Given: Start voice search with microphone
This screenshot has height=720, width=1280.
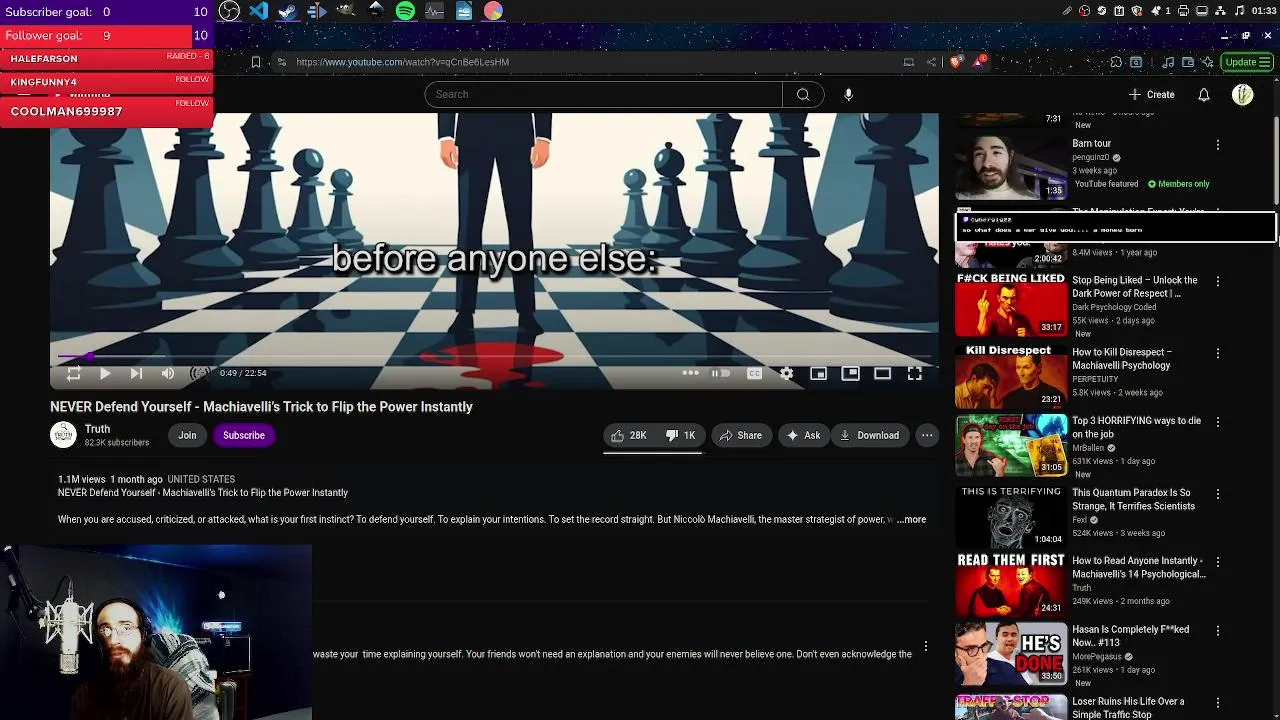Looking at the screenshot, I should pyautogui.click(x=848, y=94).
